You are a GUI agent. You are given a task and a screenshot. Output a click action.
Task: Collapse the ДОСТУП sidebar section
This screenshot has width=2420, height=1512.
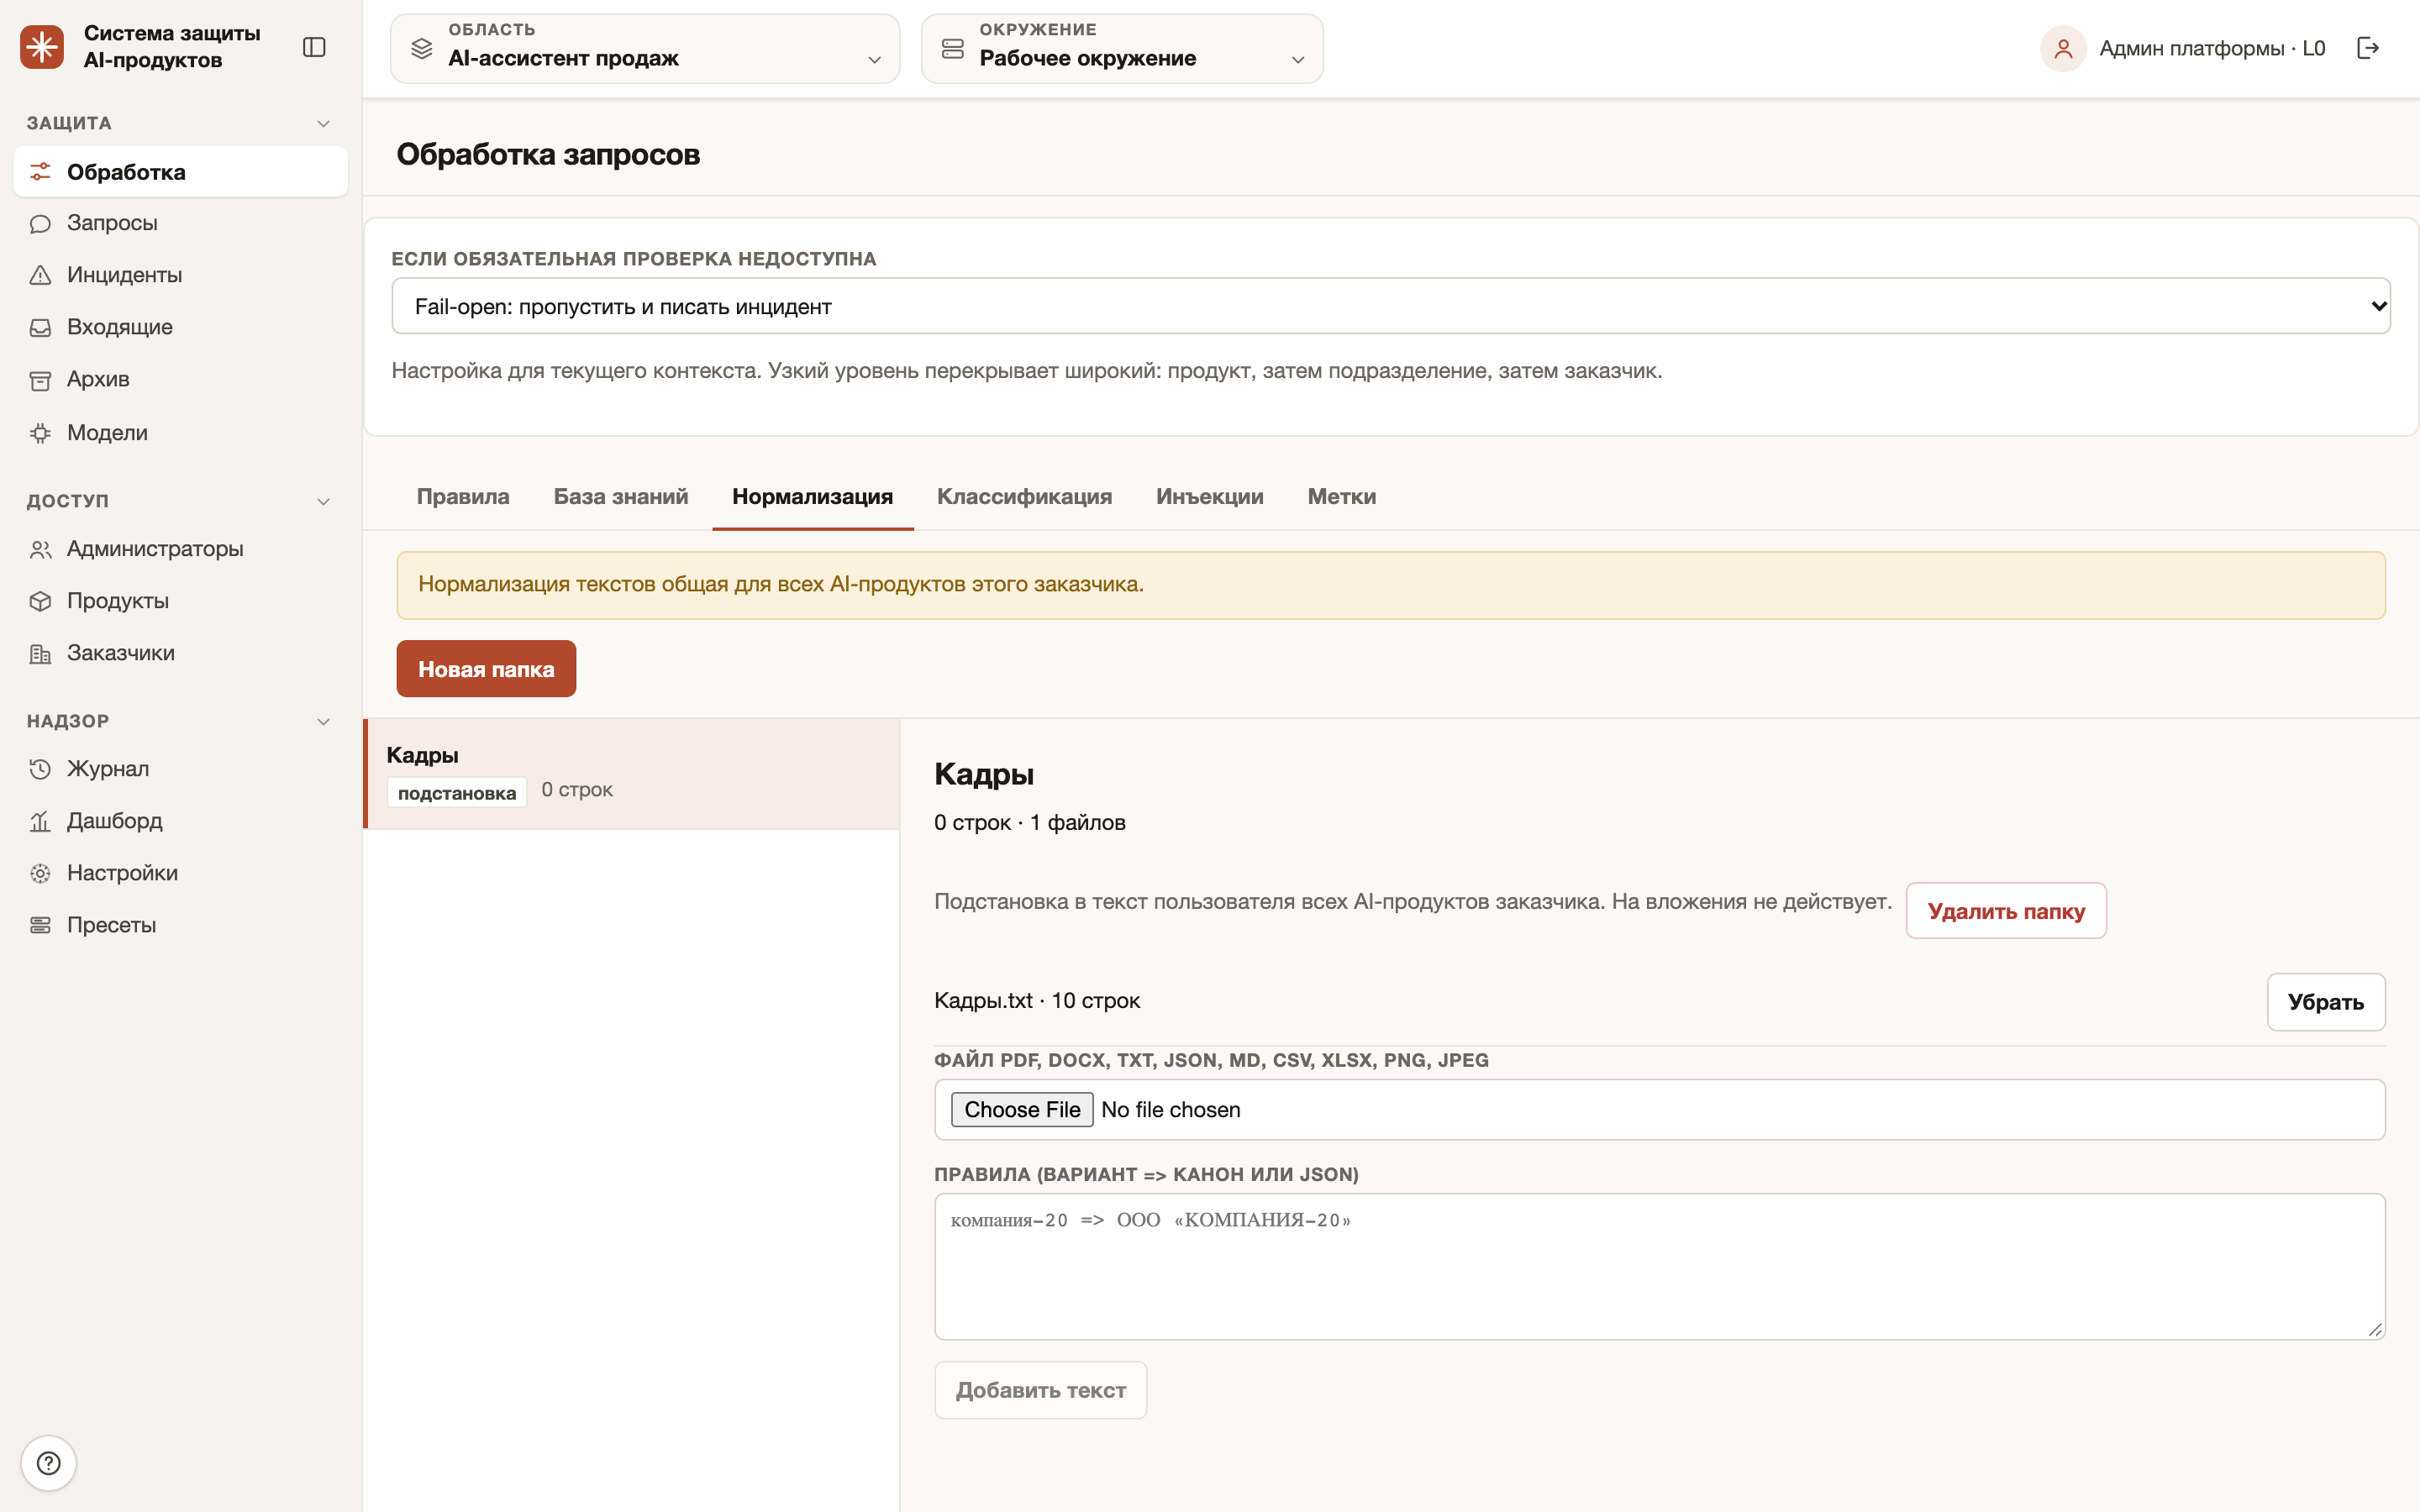[x=323, y=501]
